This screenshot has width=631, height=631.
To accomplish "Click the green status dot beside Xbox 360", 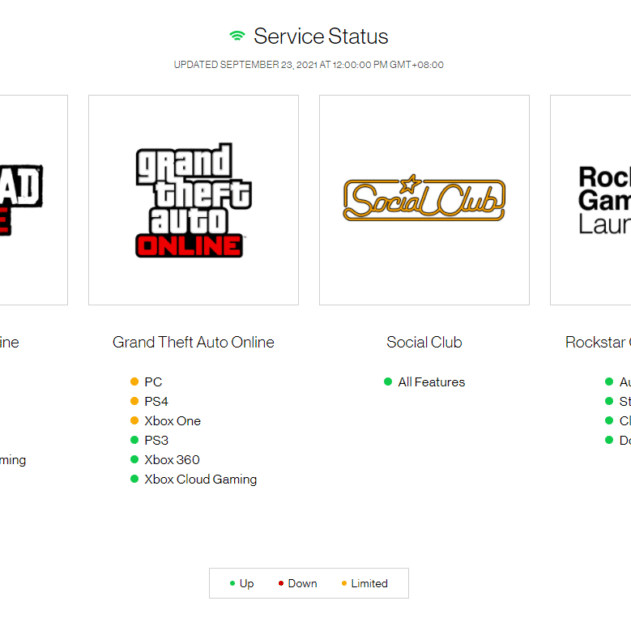I will [134, 459].
